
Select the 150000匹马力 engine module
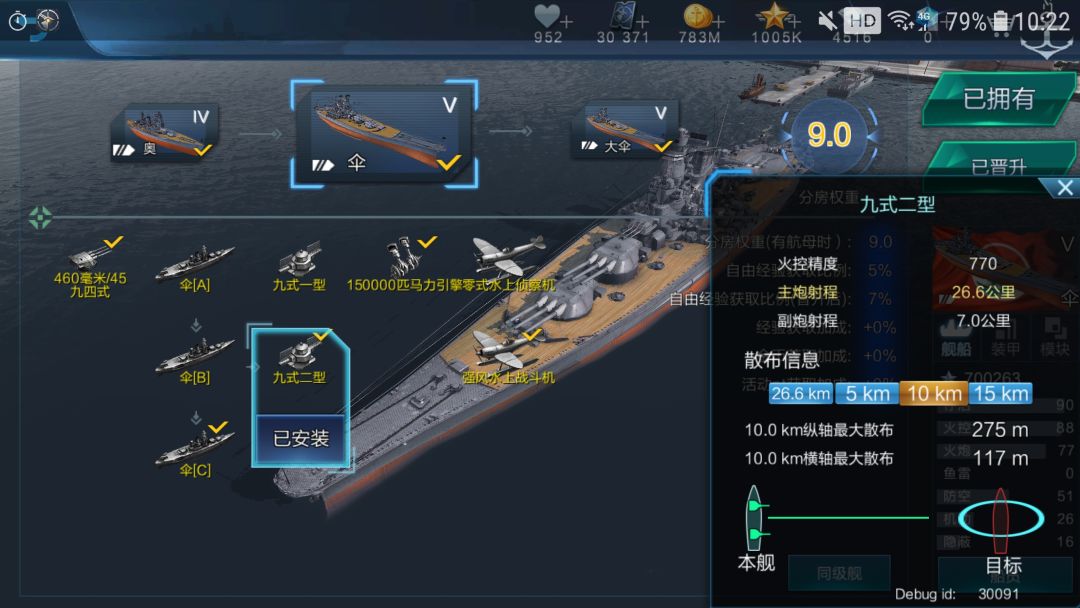405,266
